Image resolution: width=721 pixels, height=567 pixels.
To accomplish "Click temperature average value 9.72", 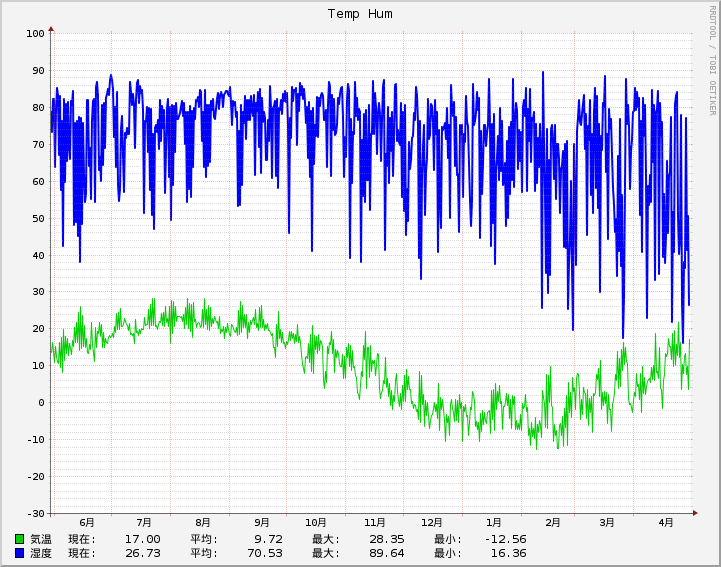I will [269, 539].
